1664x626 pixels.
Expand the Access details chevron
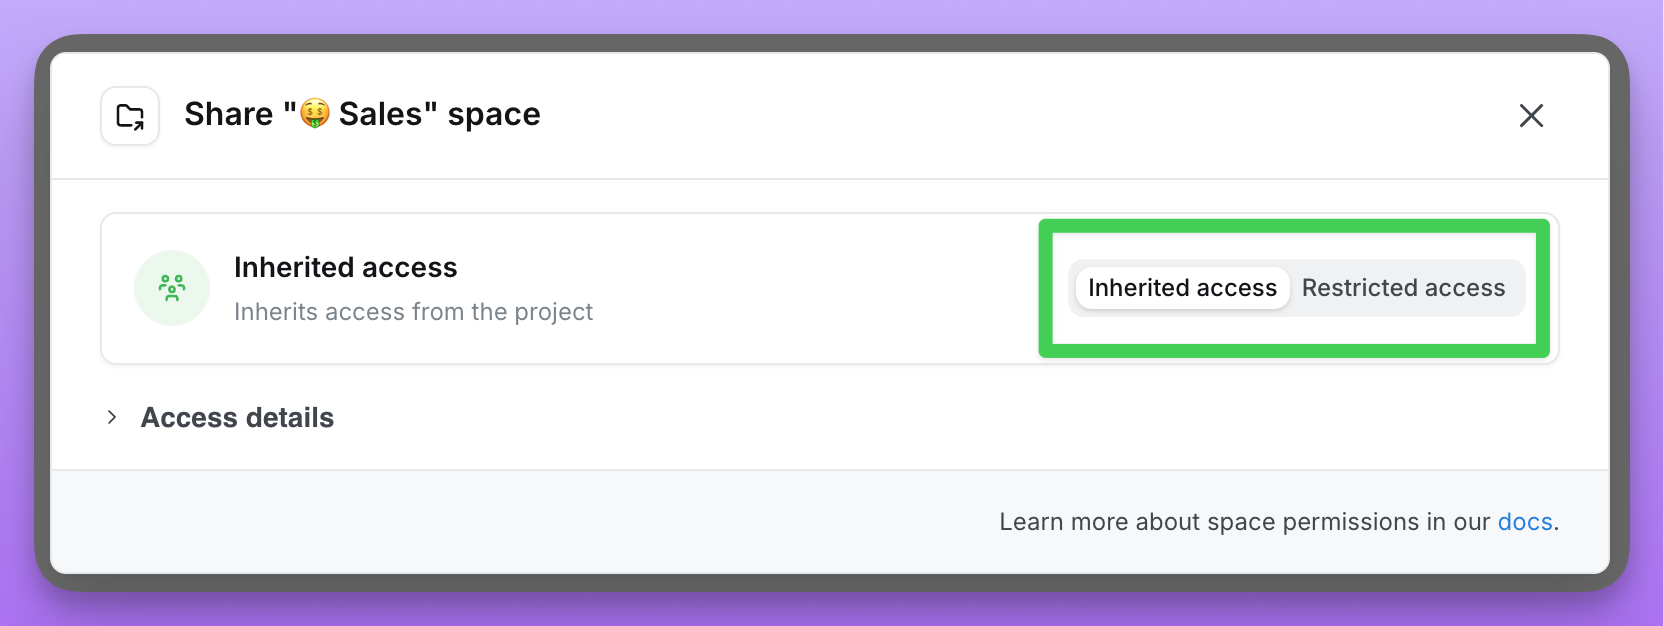pos(112,417)
